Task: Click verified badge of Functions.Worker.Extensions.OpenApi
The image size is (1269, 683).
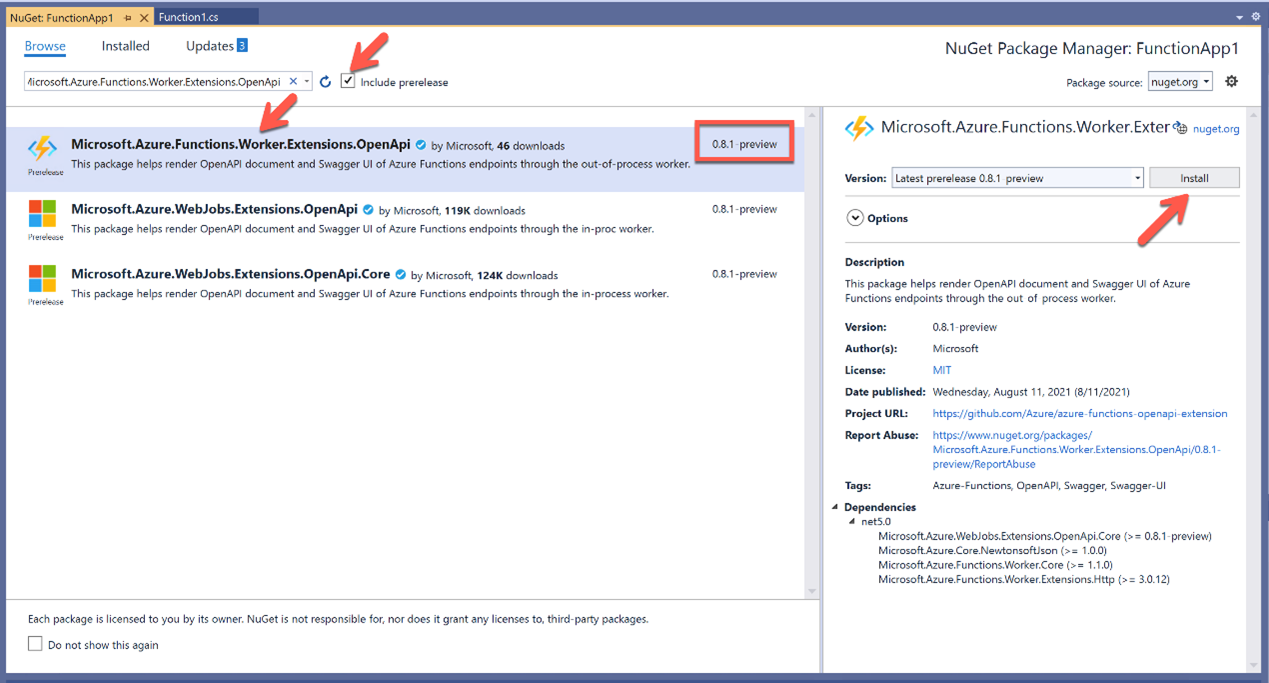Action: [x=421, y=145]
